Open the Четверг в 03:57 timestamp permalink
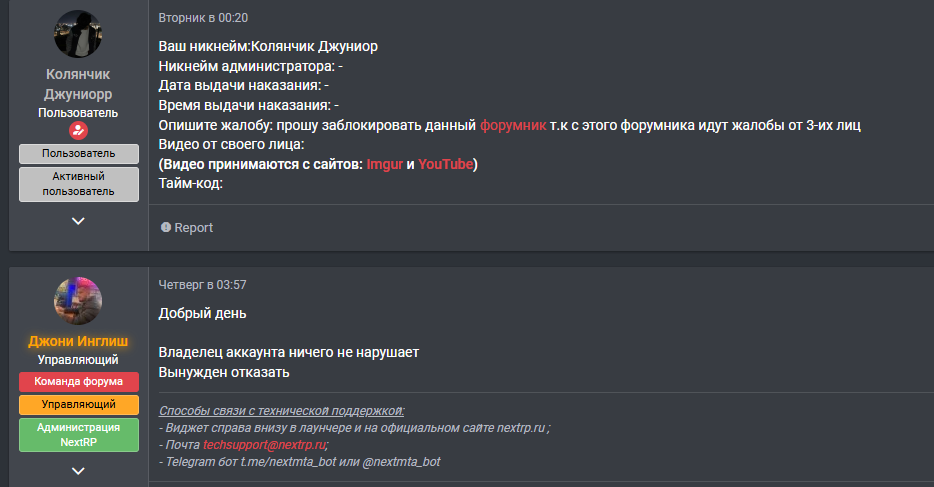The height and width of the screenshot is (487, 934). tap(202, 285)
